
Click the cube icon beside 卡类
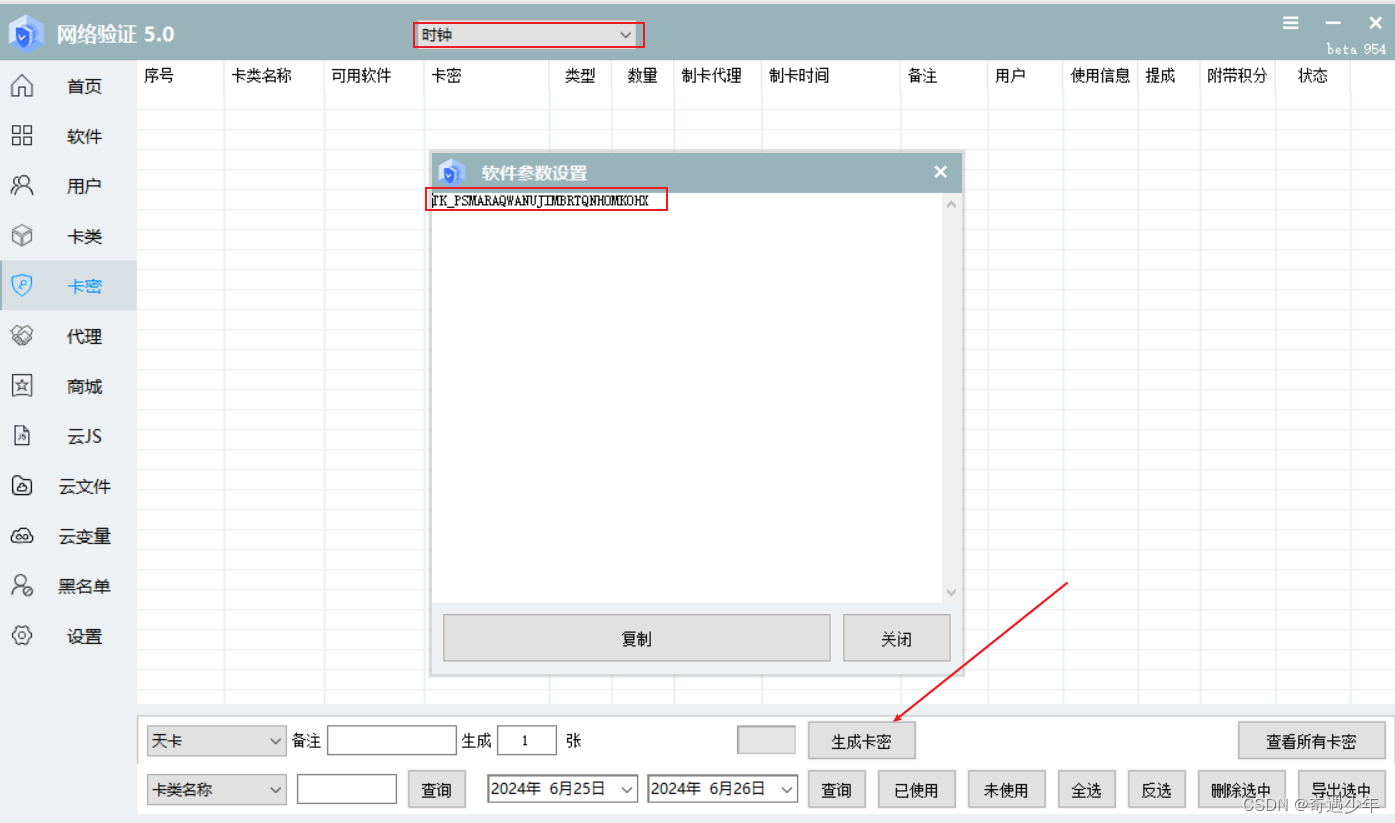coord(22,236)
